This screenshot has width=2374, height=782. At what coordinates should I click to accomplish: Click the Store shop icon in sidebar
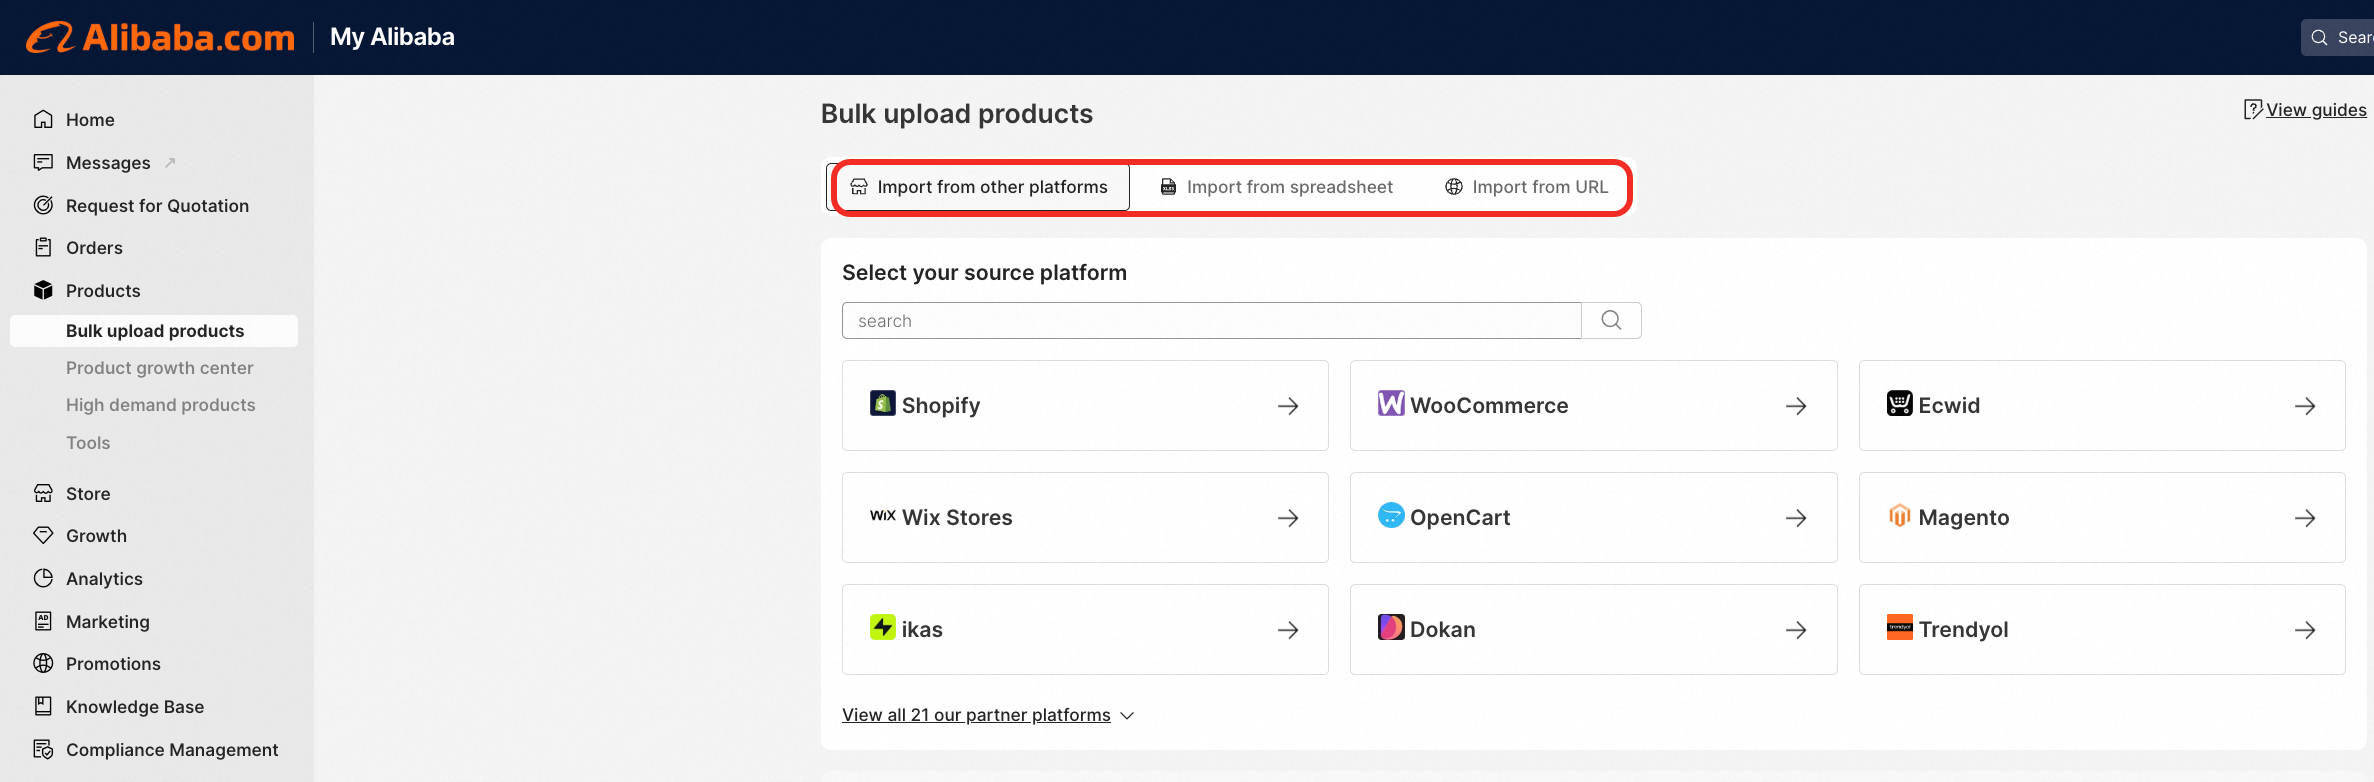tap(43, 493)
